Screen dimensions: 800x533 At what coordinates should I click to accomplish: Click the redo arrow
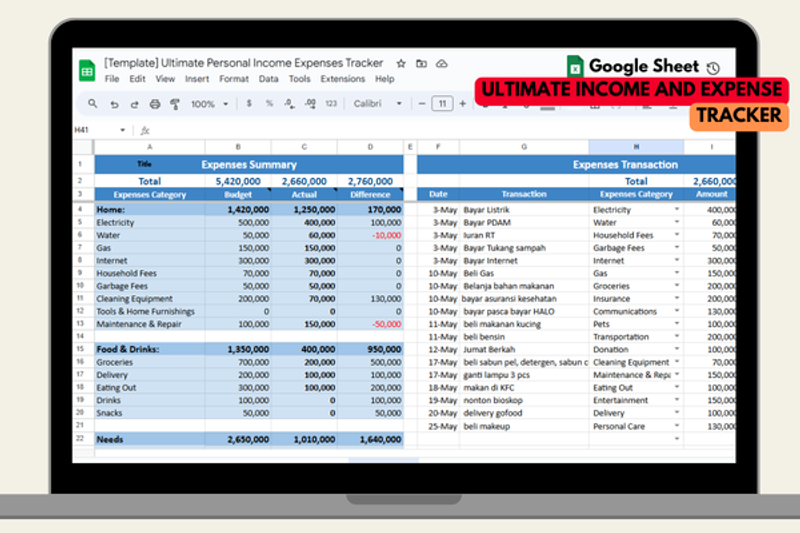pyautogui.click(x=134, y=104)
